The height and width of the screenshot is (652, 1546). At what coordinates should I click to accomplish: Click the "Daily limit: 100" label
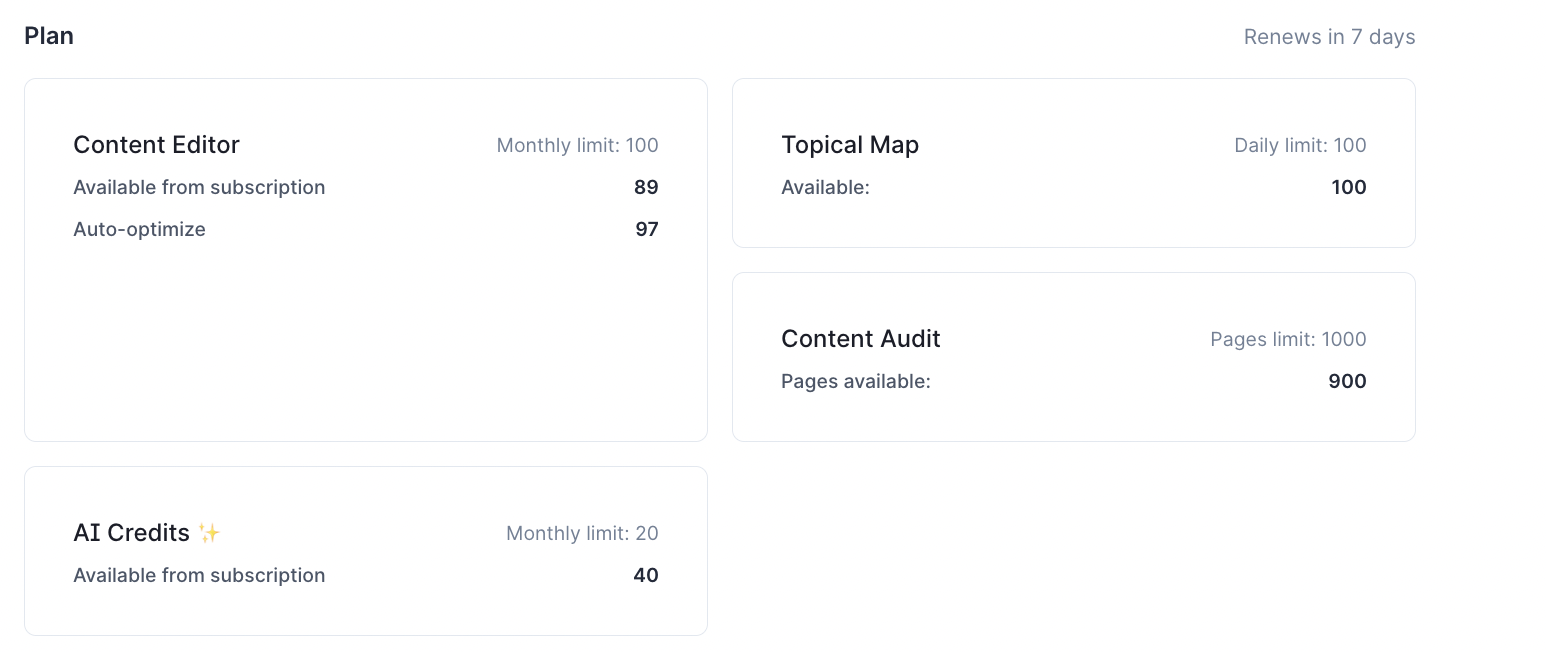pyautogui.click(x=1300, y=145)
